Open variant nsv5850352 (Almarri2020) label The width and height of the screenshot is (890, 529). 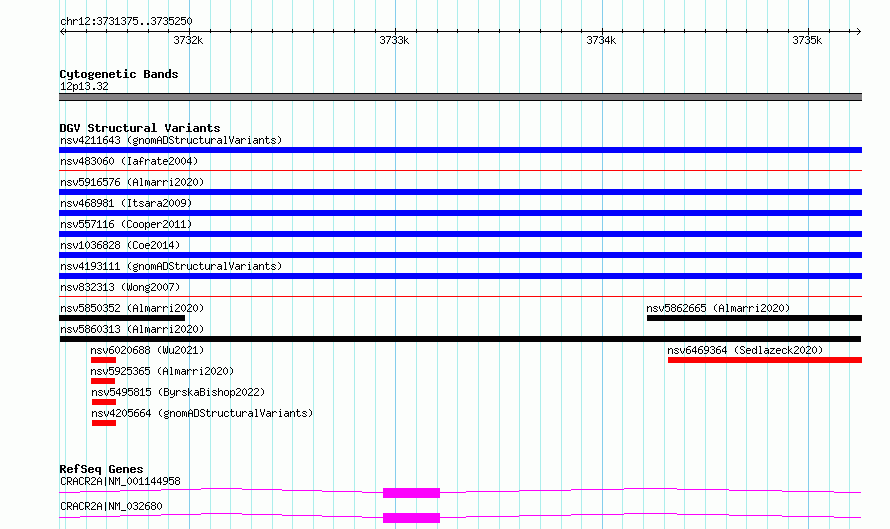(132, 308)
